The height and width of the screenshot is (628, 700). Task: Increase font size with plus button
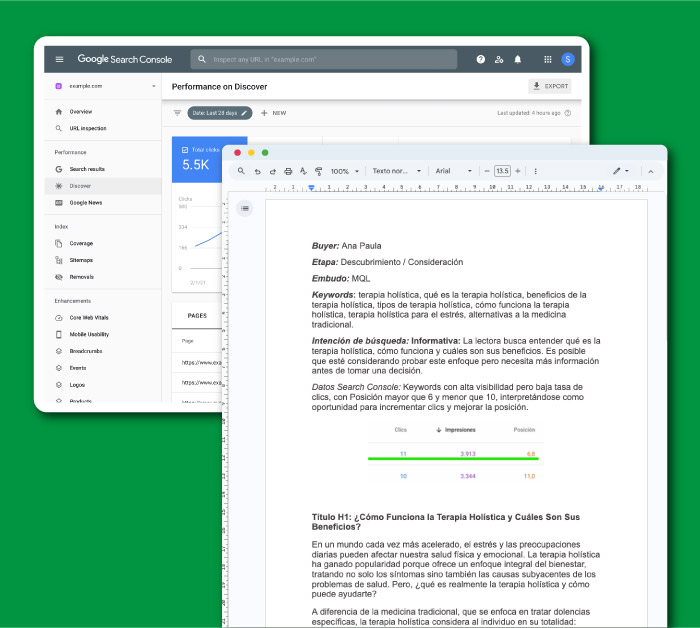(x=518, y=171)
